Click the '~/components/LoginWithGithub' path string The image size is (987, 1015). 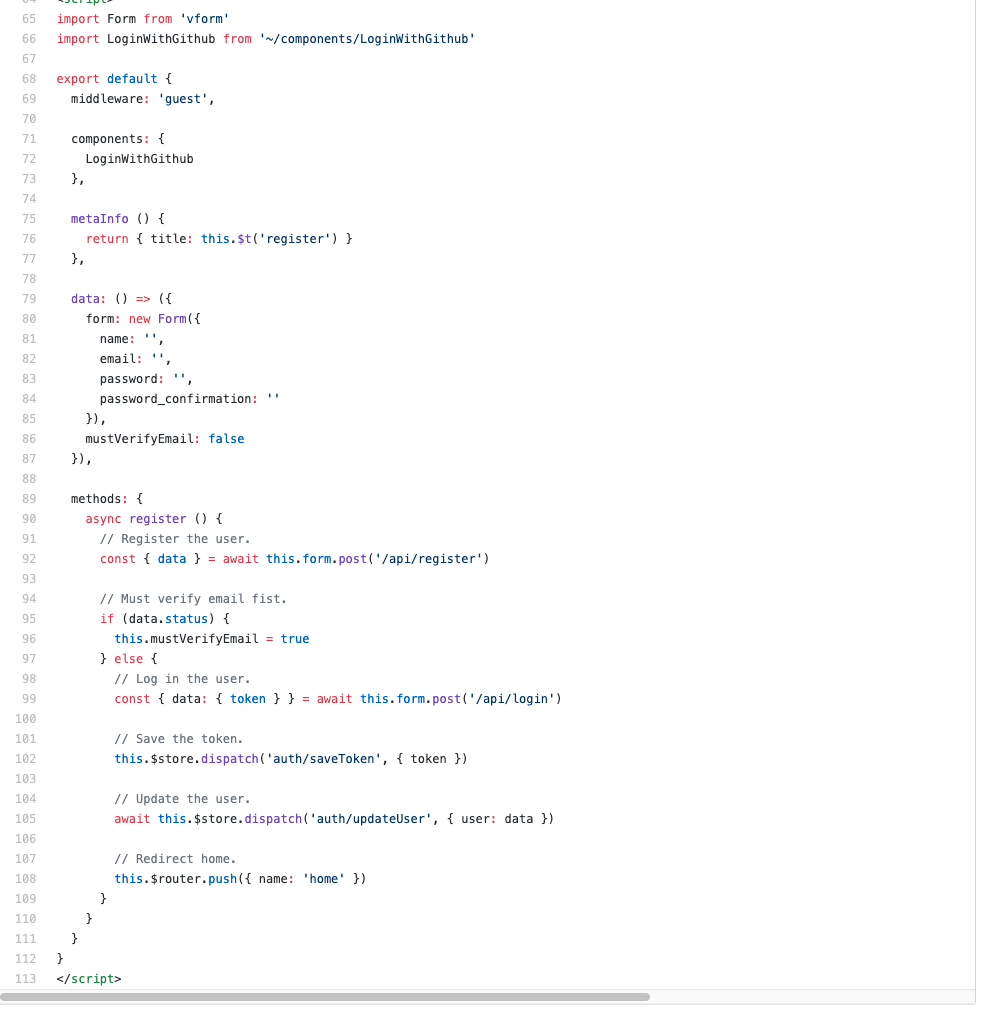coord(366,38)
